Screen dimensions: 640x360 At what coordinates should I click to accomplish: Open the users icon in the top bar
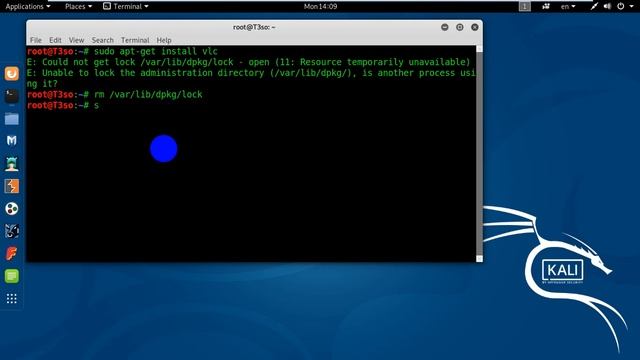(x=546, y=6)
